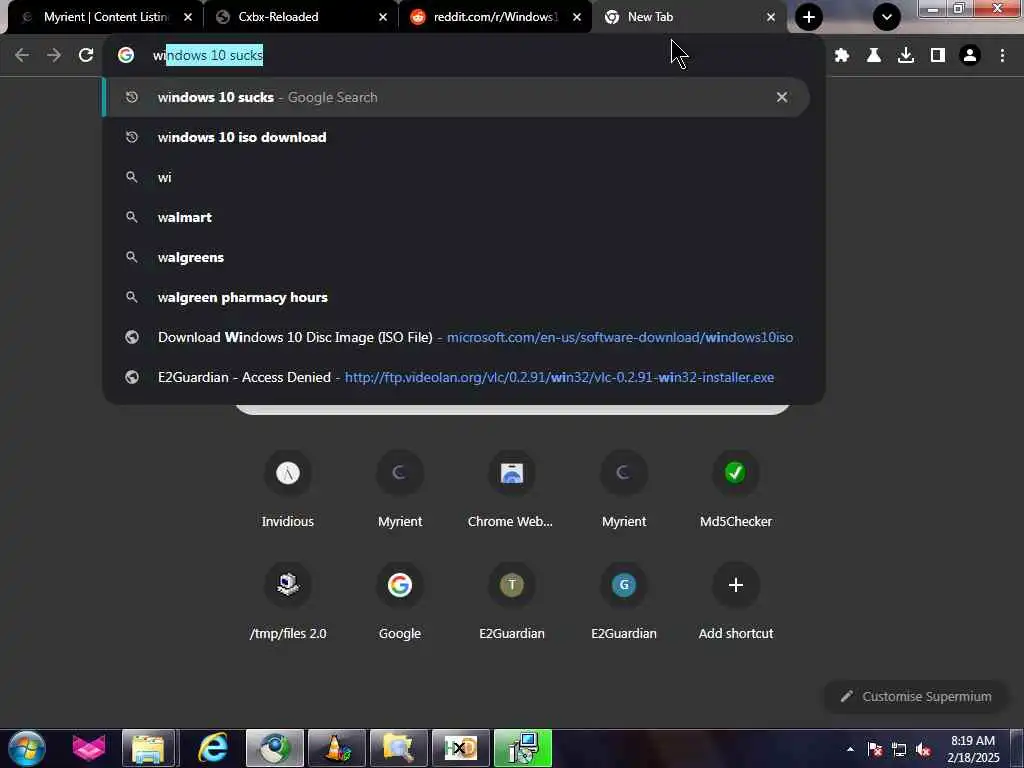
Task: Show hidden system tray icons
Action: [850, 749]
